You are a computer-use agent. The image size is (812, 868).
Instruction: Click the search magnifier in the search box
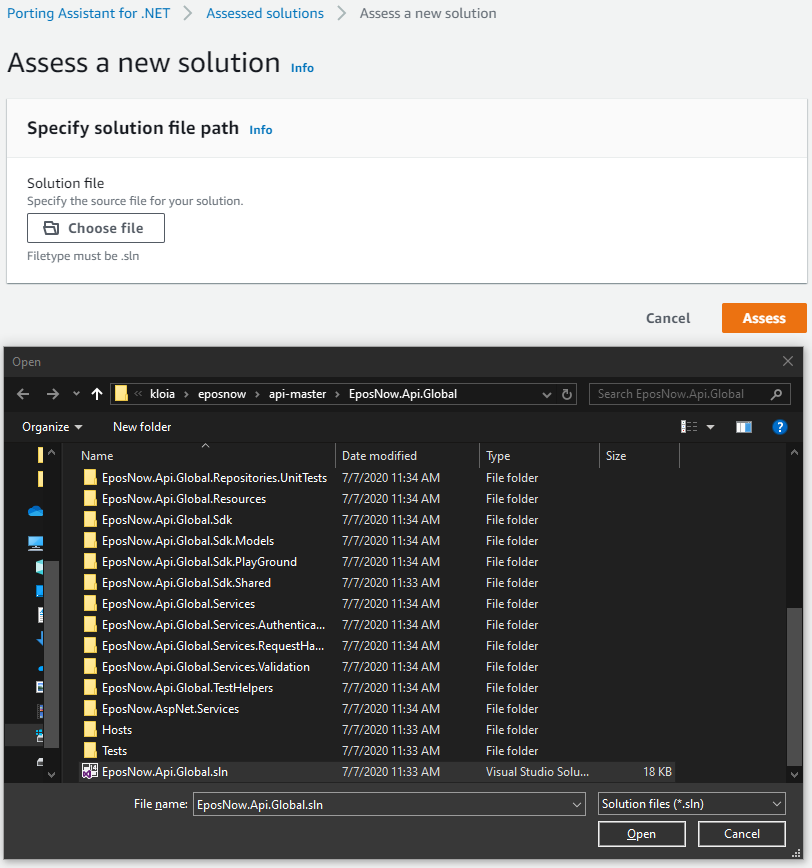[x=777, y=394]
